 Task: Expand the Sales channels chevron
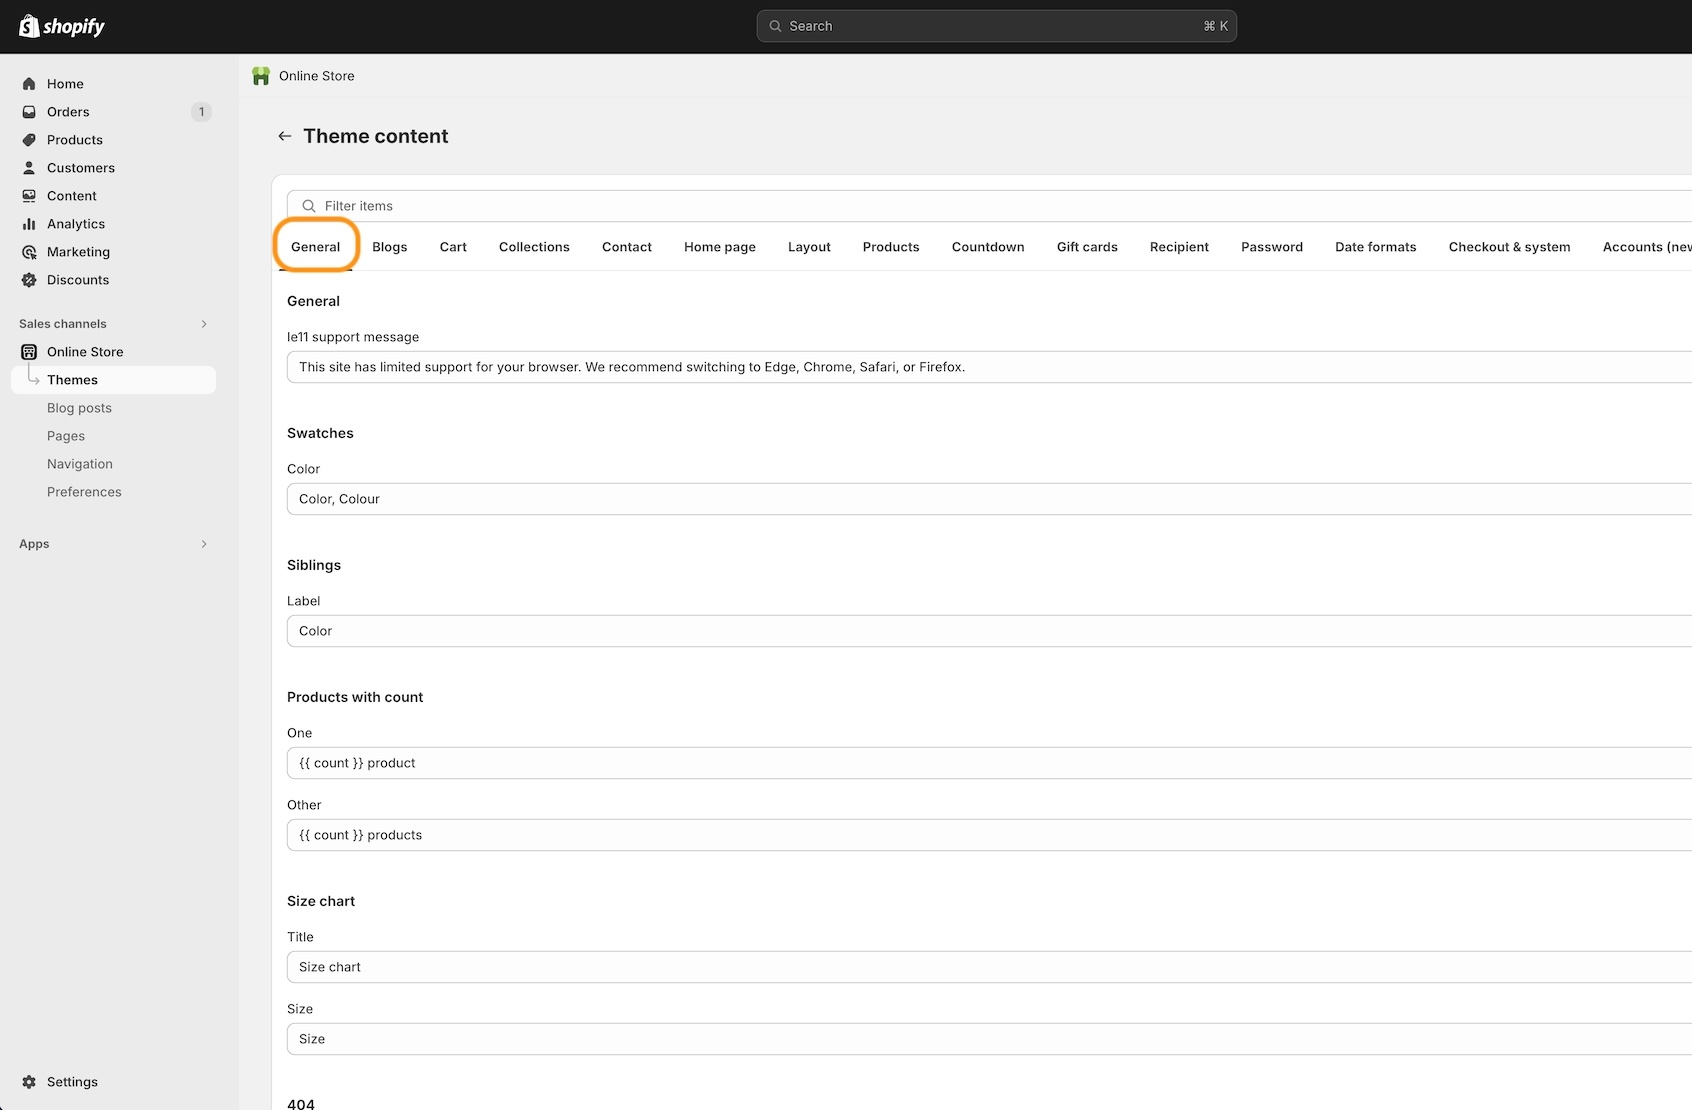(x=204, y=324)
